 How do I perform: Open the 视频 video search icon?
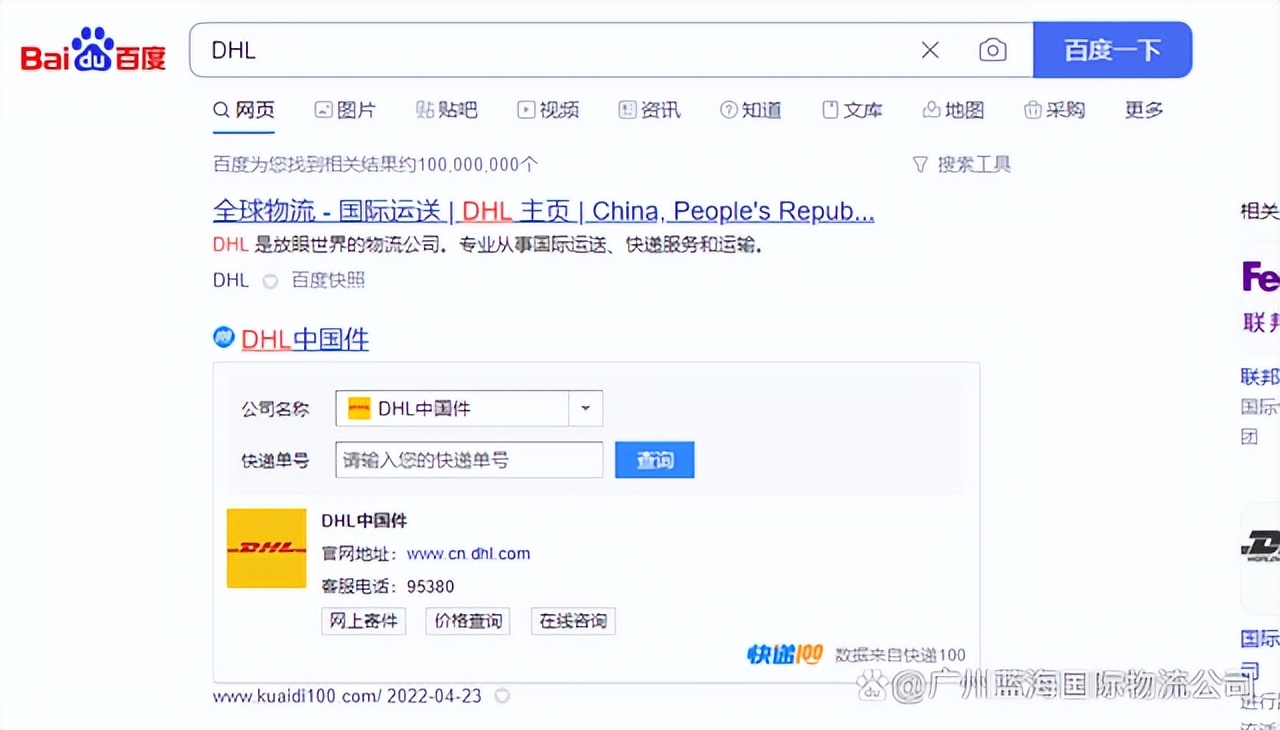point(548,110)
